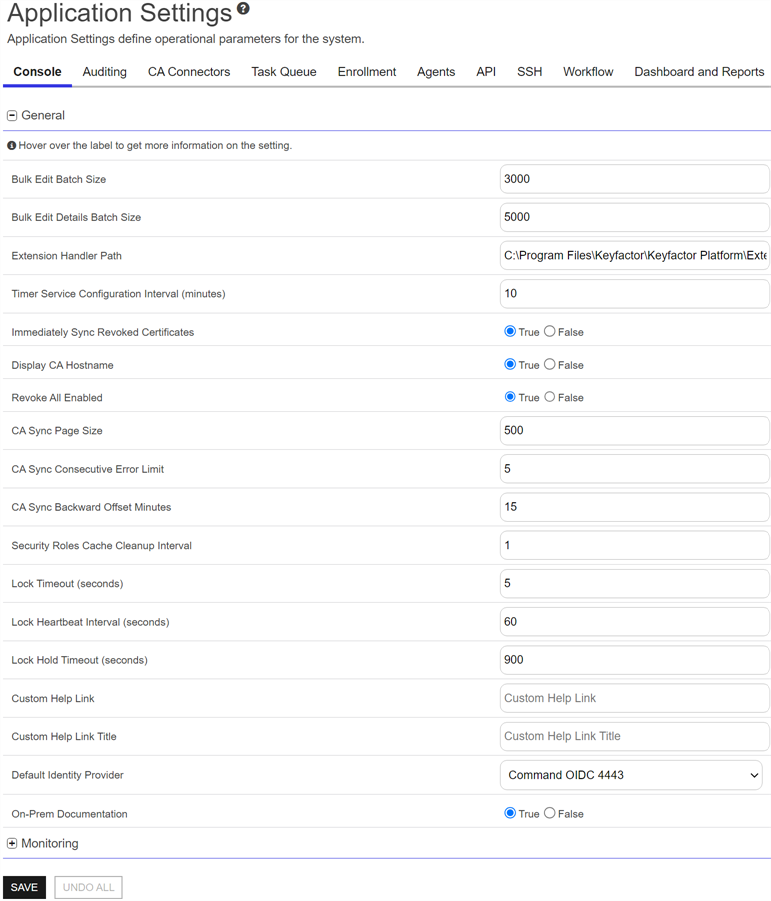Click the Revoke All Enabled label
Viewport: 771px width, 901px height.
click(57, 398)
